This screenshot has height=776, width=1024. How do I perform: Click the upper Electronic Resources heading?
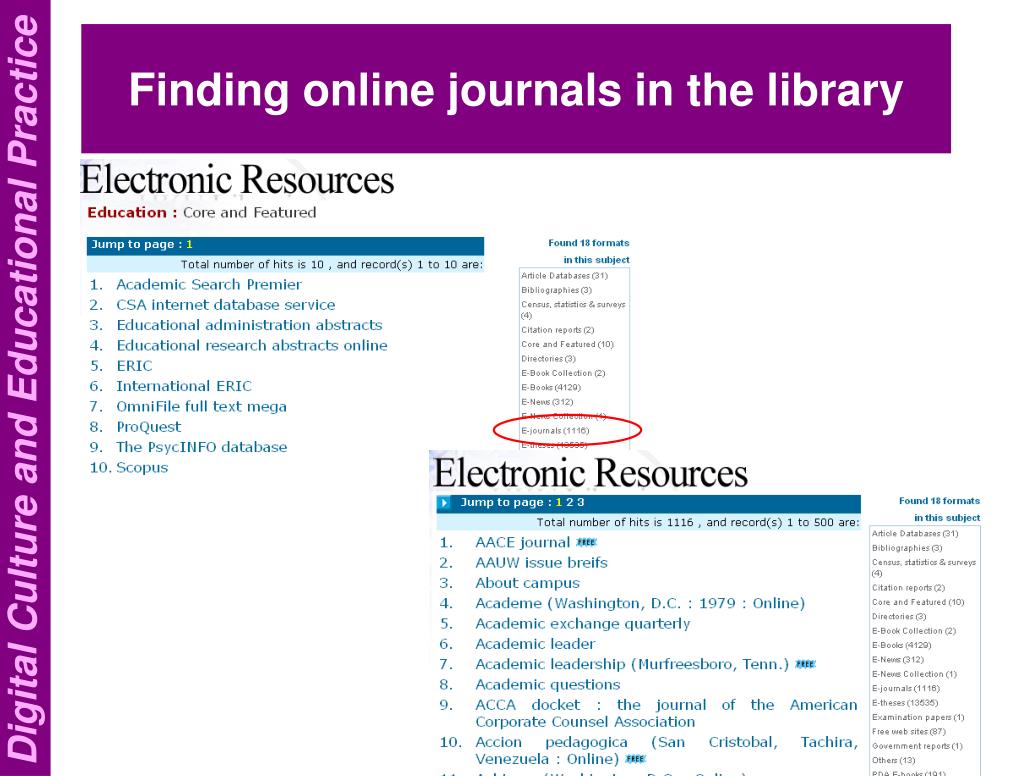[x=237, y=180]
